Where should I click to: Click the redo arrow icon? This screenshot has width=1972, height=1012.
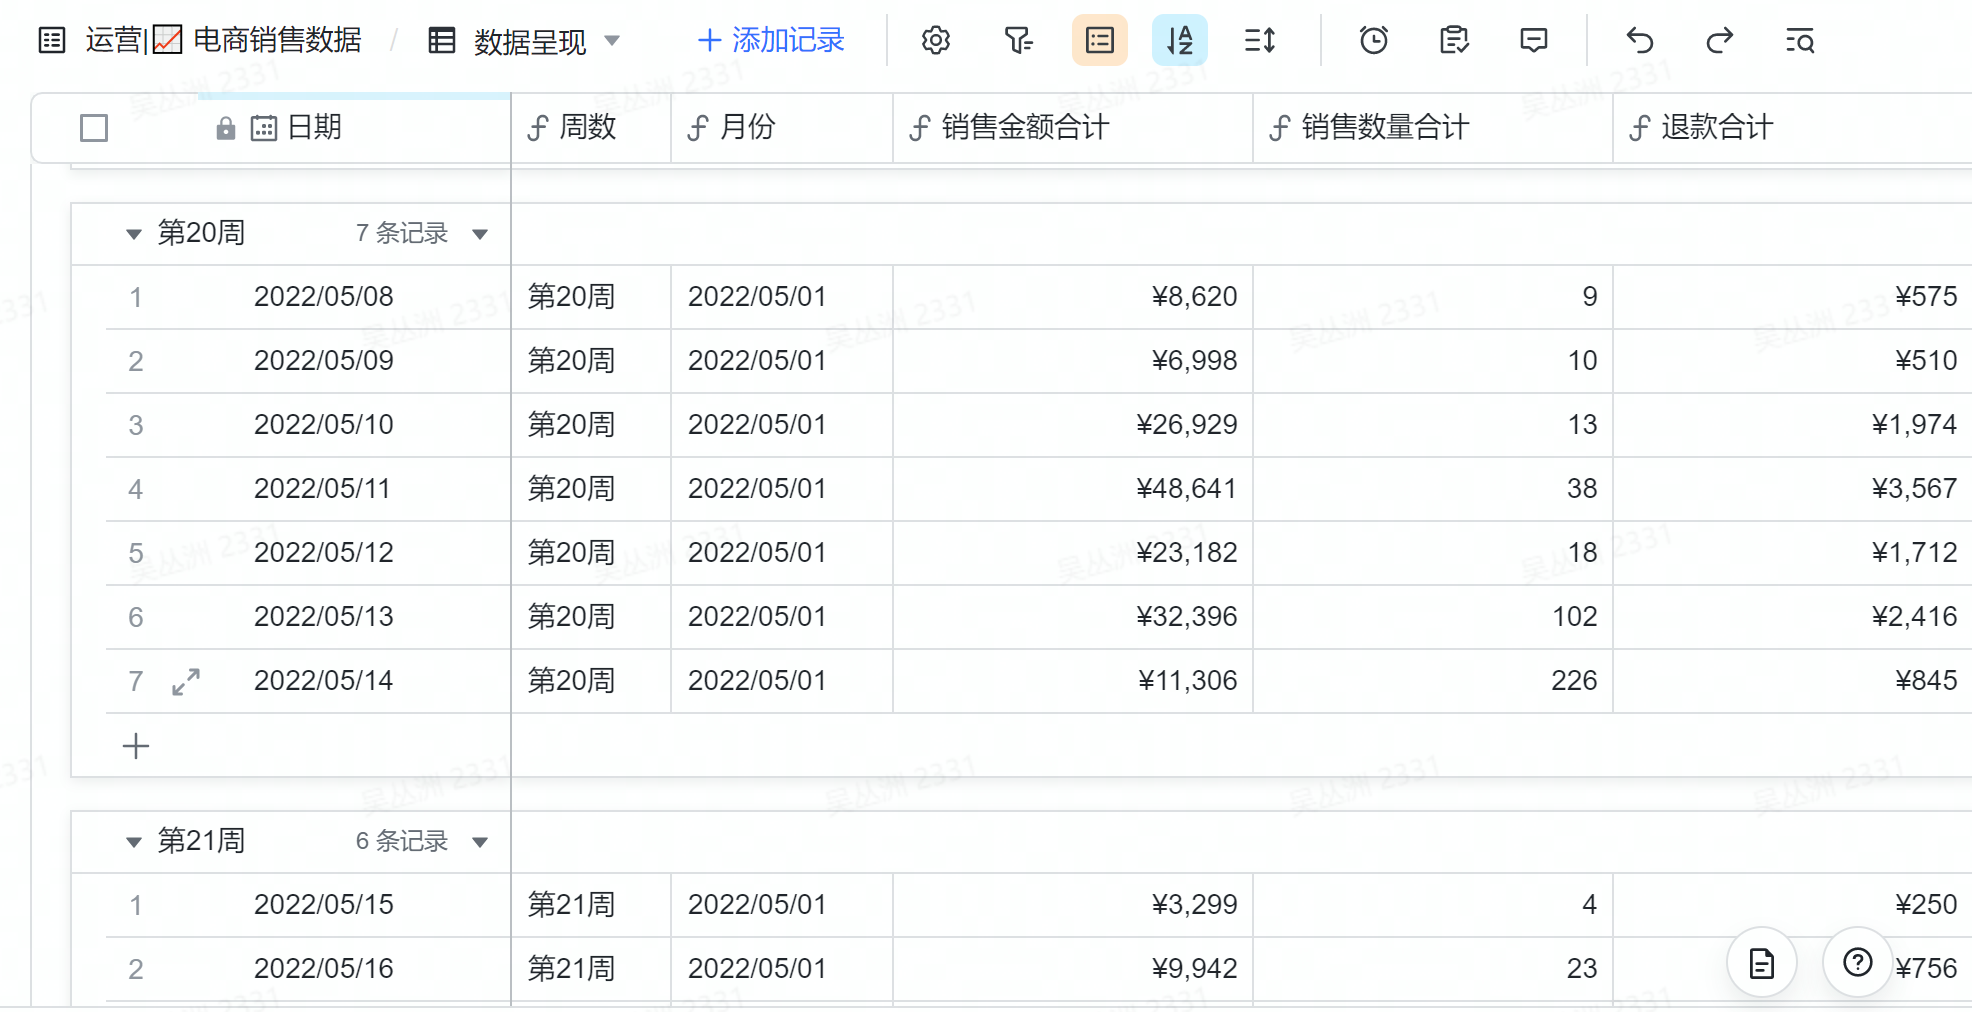(x=1719, y=41)
